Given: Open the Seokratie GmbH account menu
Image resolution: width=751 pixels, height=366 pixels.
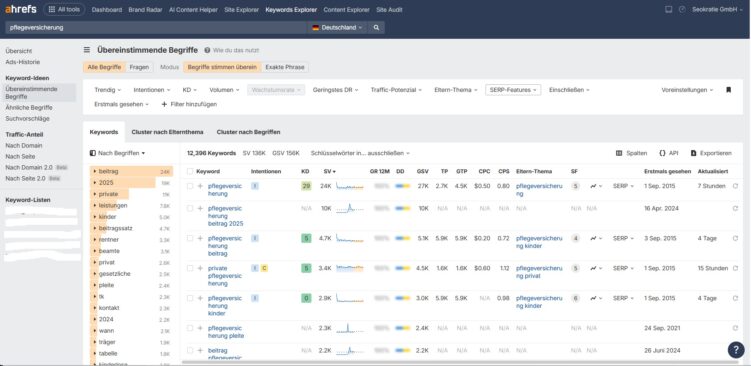Looking at the screenshot, I should pyautogui.click(x=717, y=9).
